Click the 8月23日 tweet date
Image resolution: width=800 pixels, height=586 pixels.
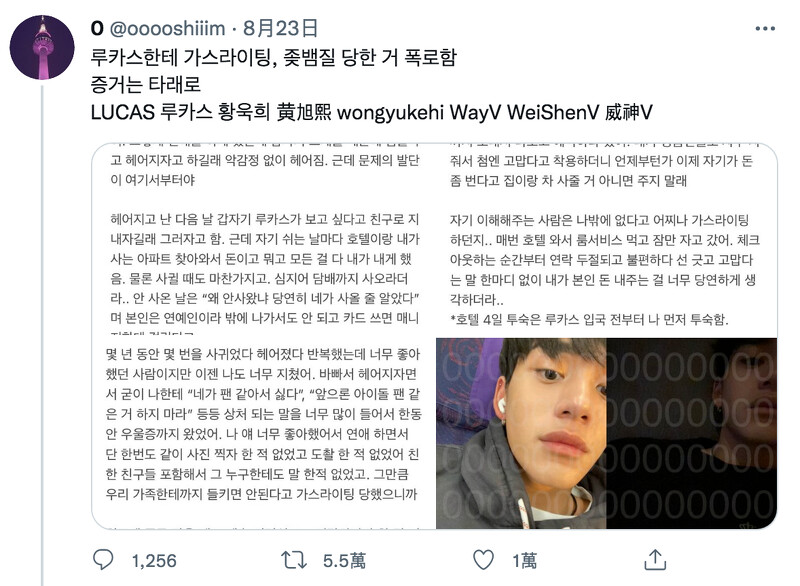coord(280,28)
